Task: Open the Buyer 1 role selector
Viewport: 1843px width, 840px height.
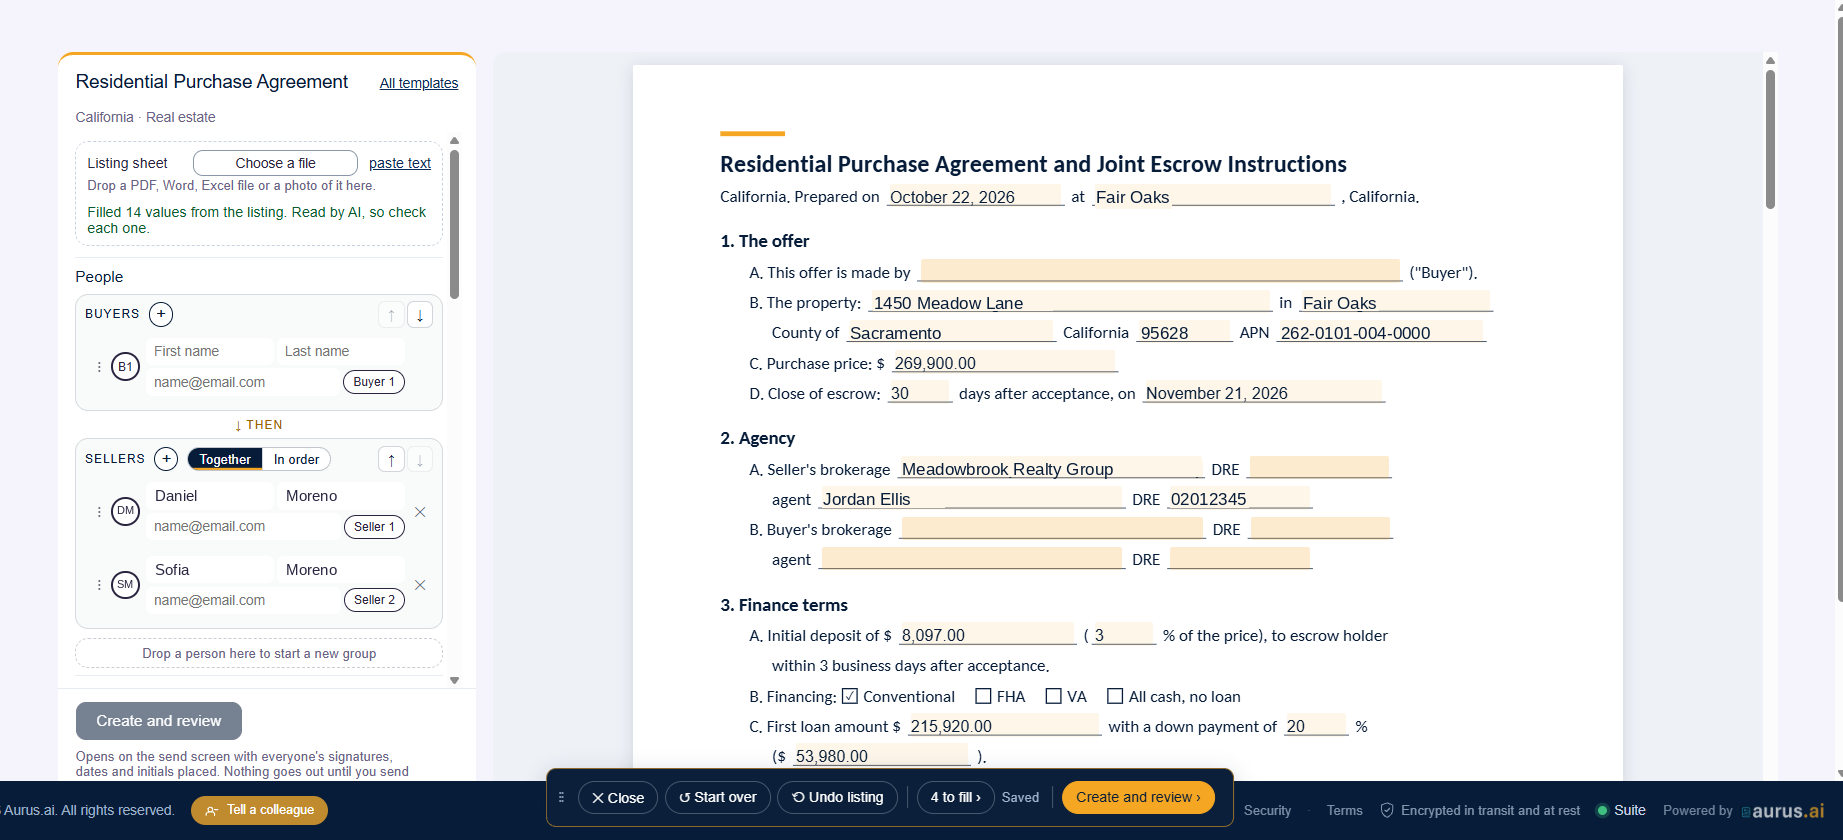Action: pos(374,382)
